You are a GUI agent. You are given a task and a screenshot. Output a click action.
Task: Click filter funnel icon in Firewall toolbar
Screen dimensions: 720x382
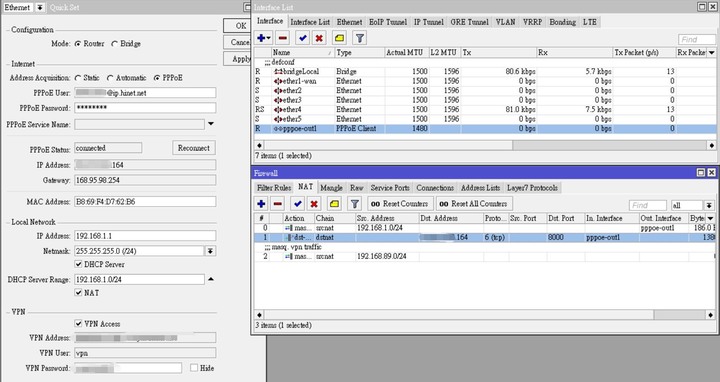(354, 203)
